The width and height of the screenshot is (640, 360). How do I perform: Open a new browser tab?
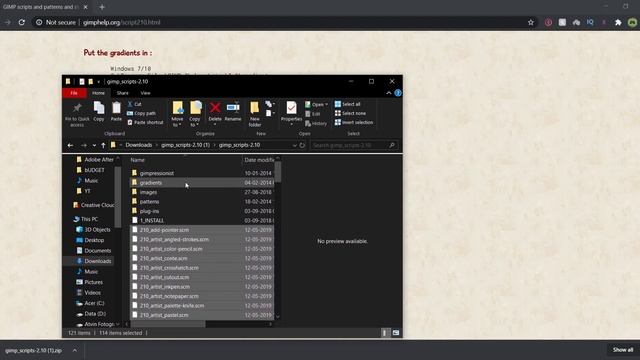pyautogui.click(x=102, y=7)
